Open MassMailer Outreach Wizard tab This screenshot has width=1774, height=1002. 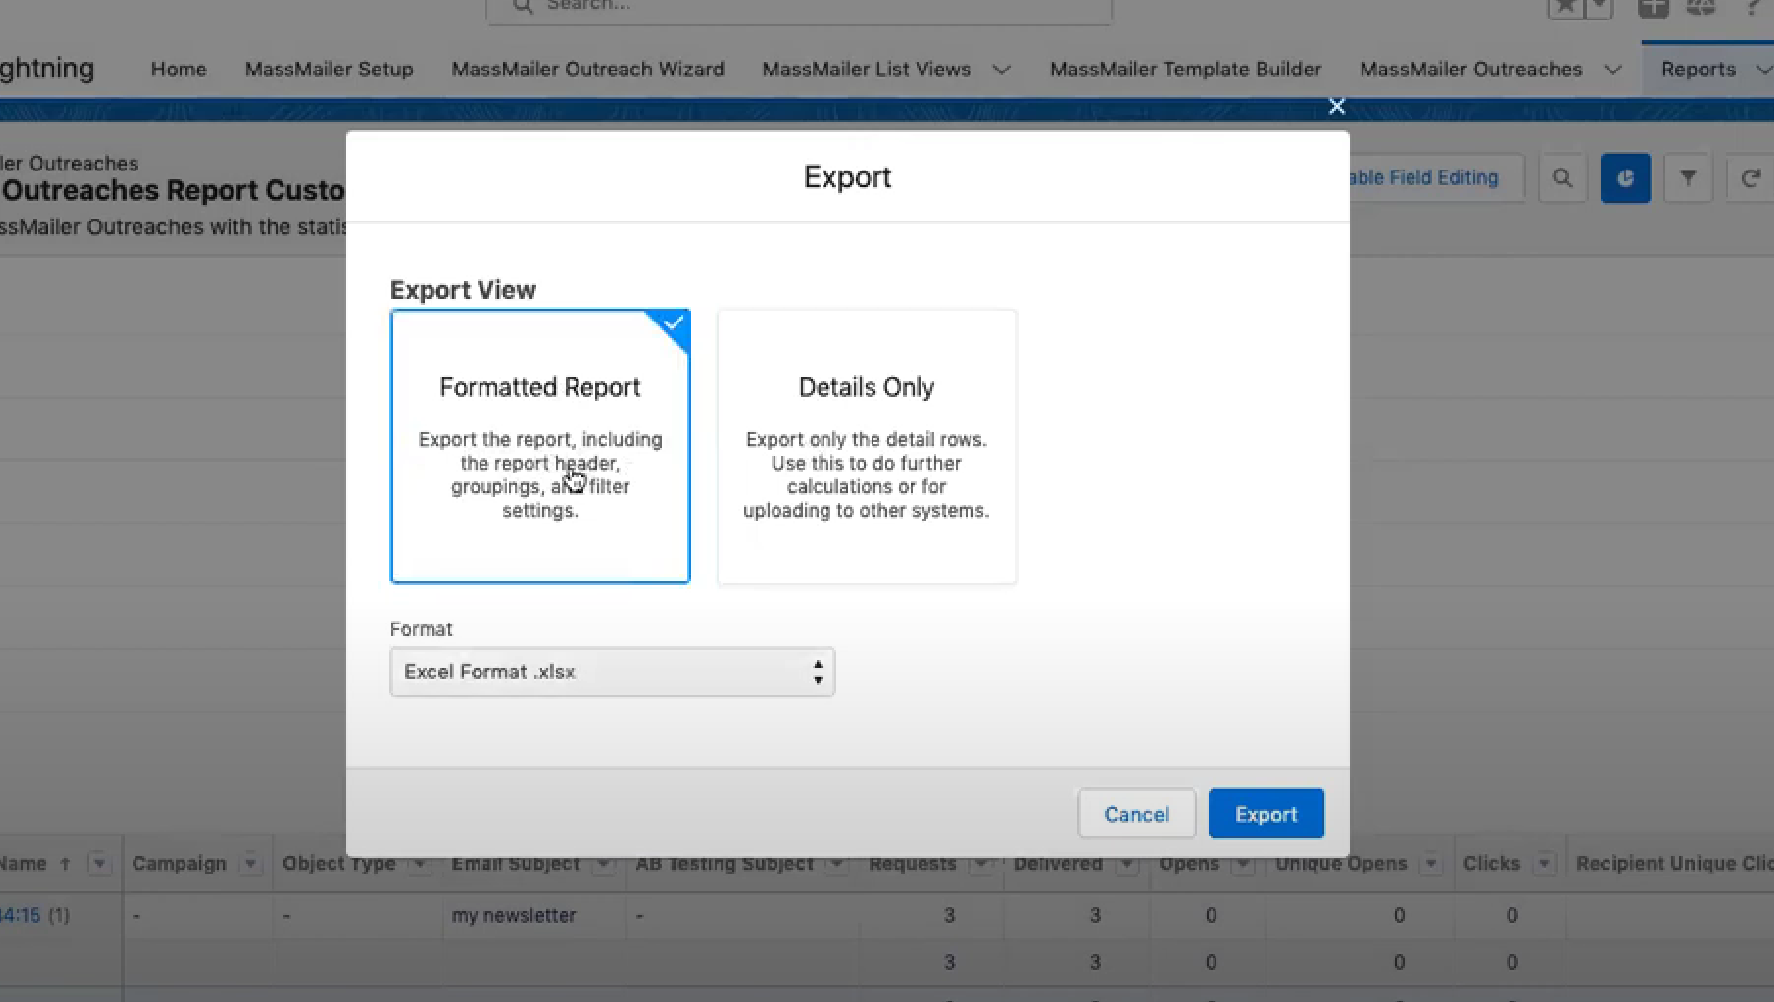pyautogui.click(x=588, y=69)
